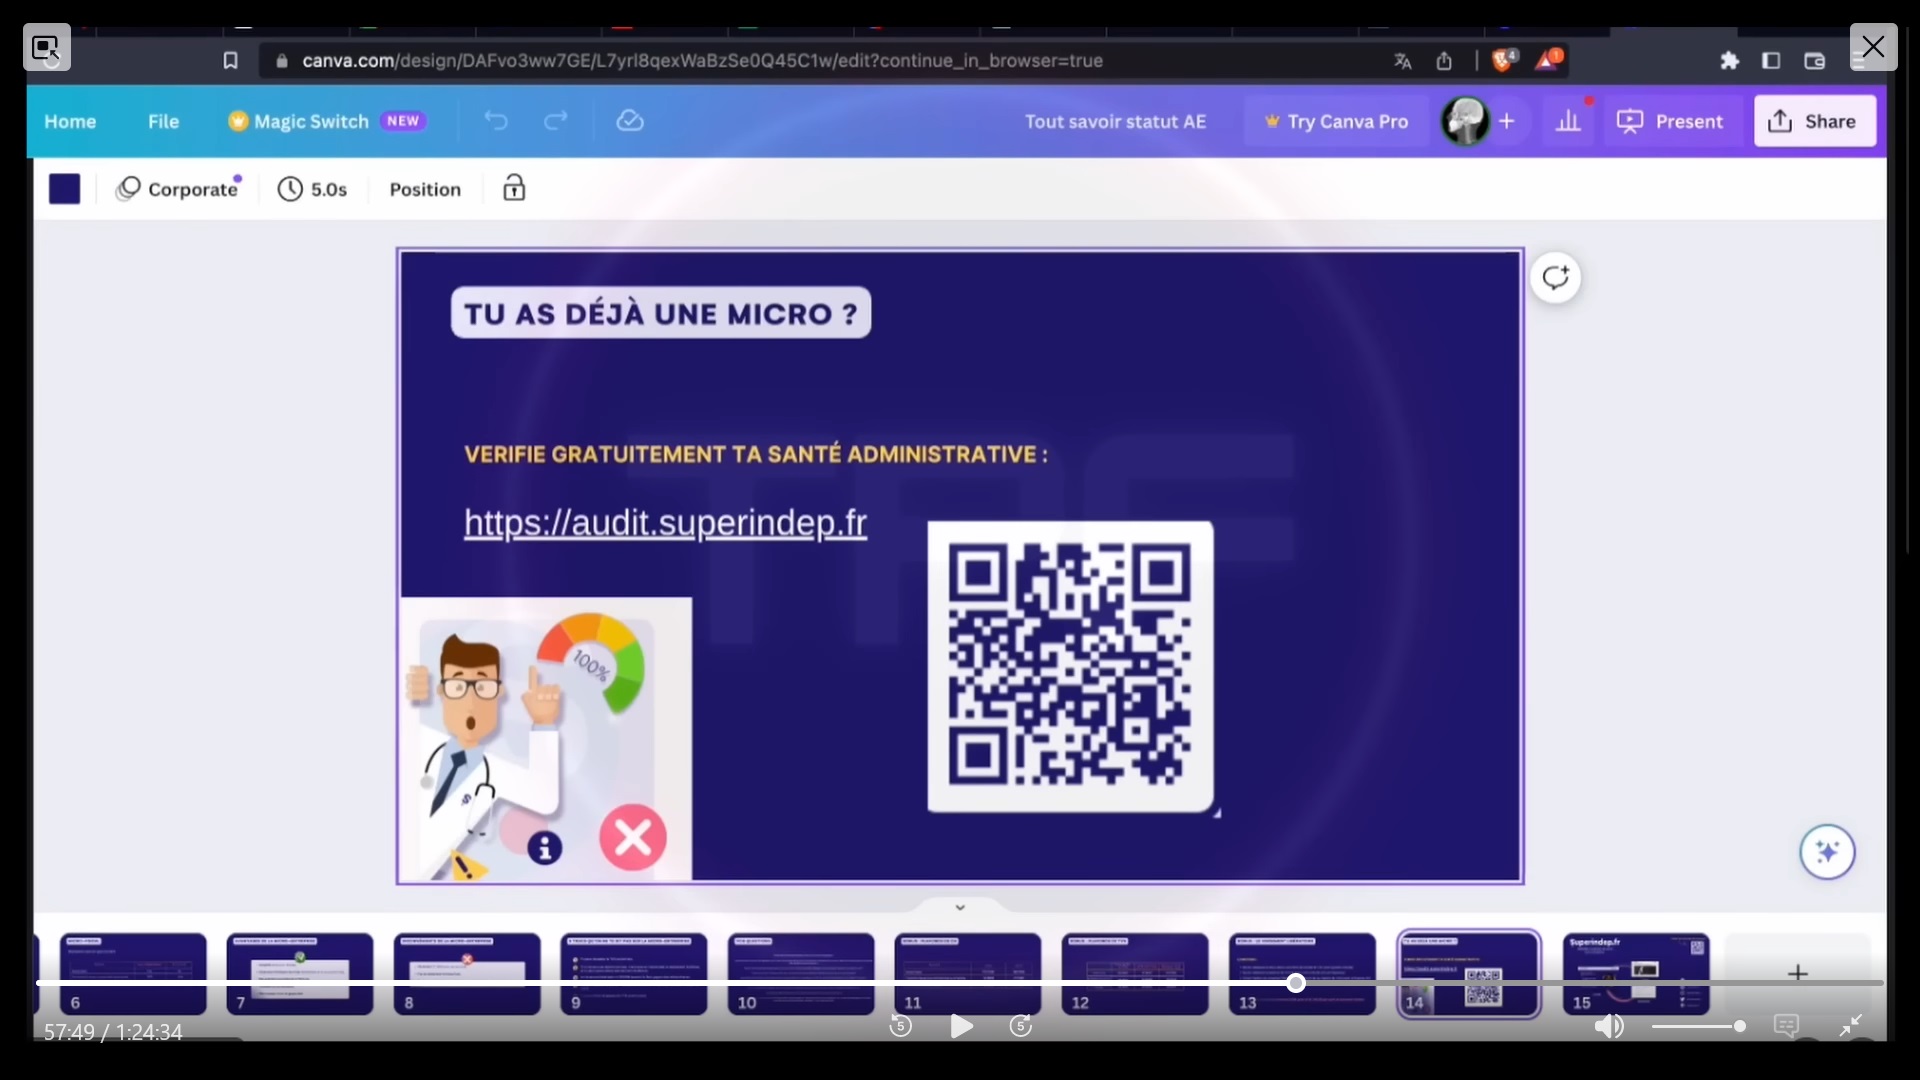Screen dimensions: 1920x1080
Task: Click the bookmark icon in the address bar
Action: [230, 61]
